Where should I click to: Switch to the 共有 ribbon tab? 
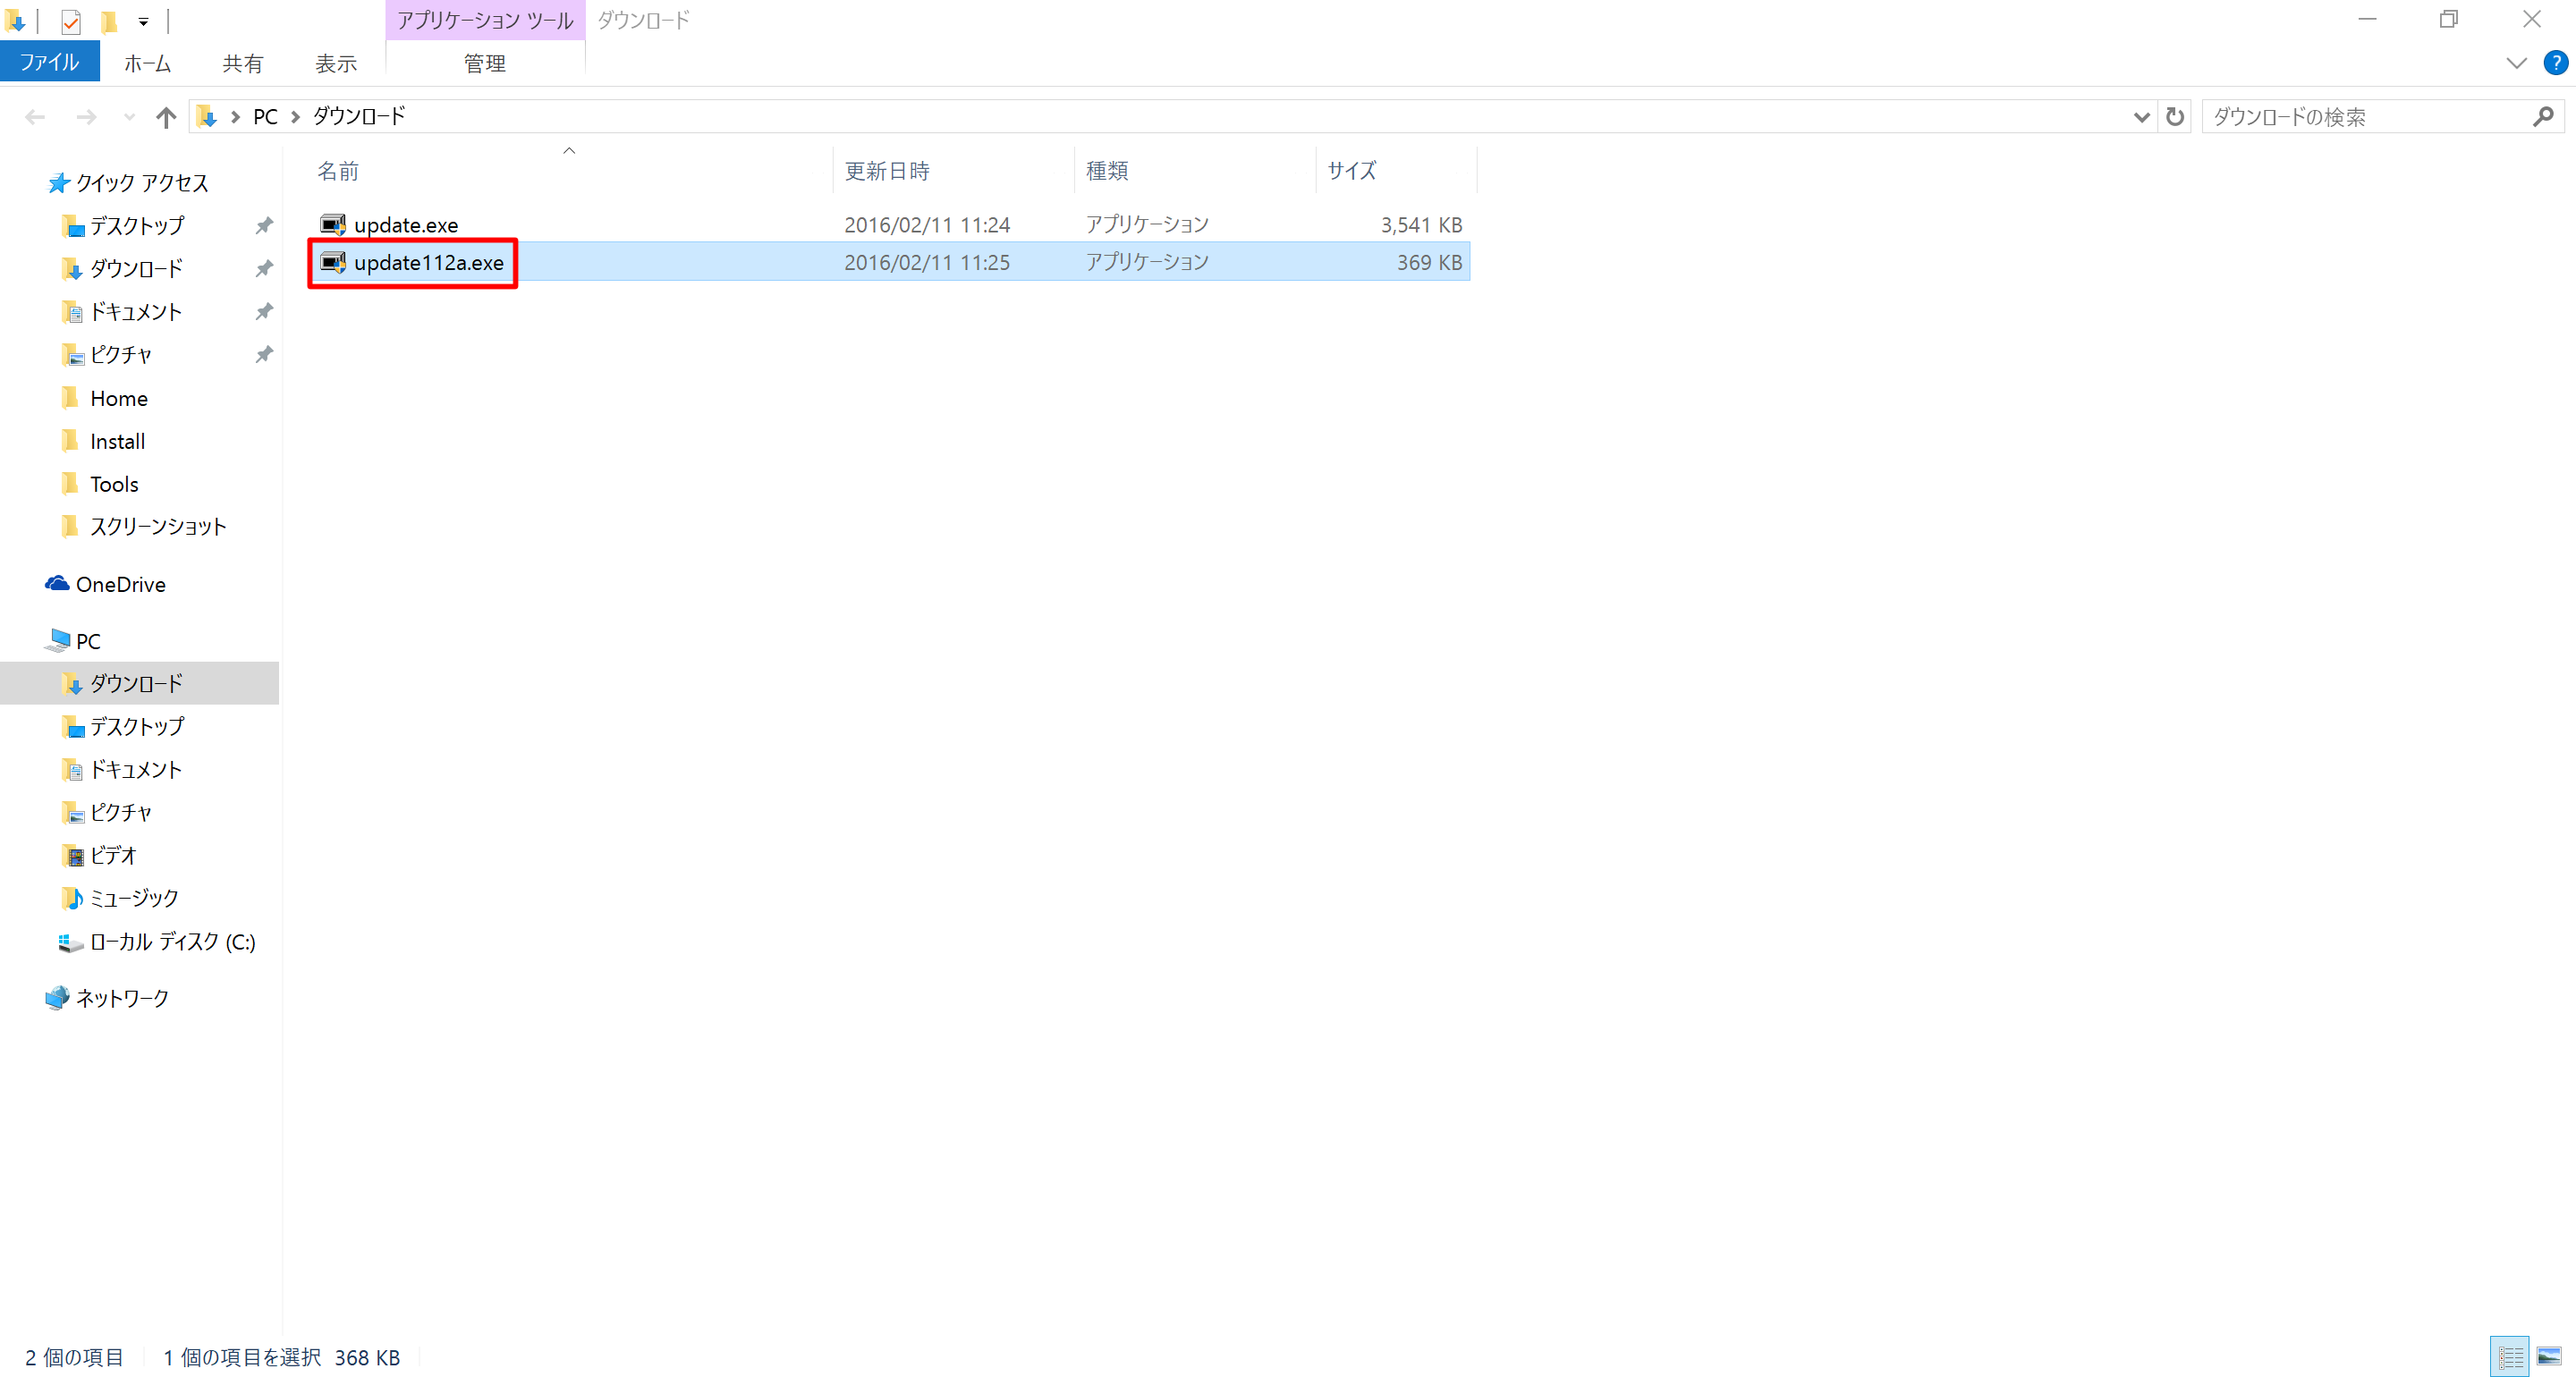click(242, 63)
